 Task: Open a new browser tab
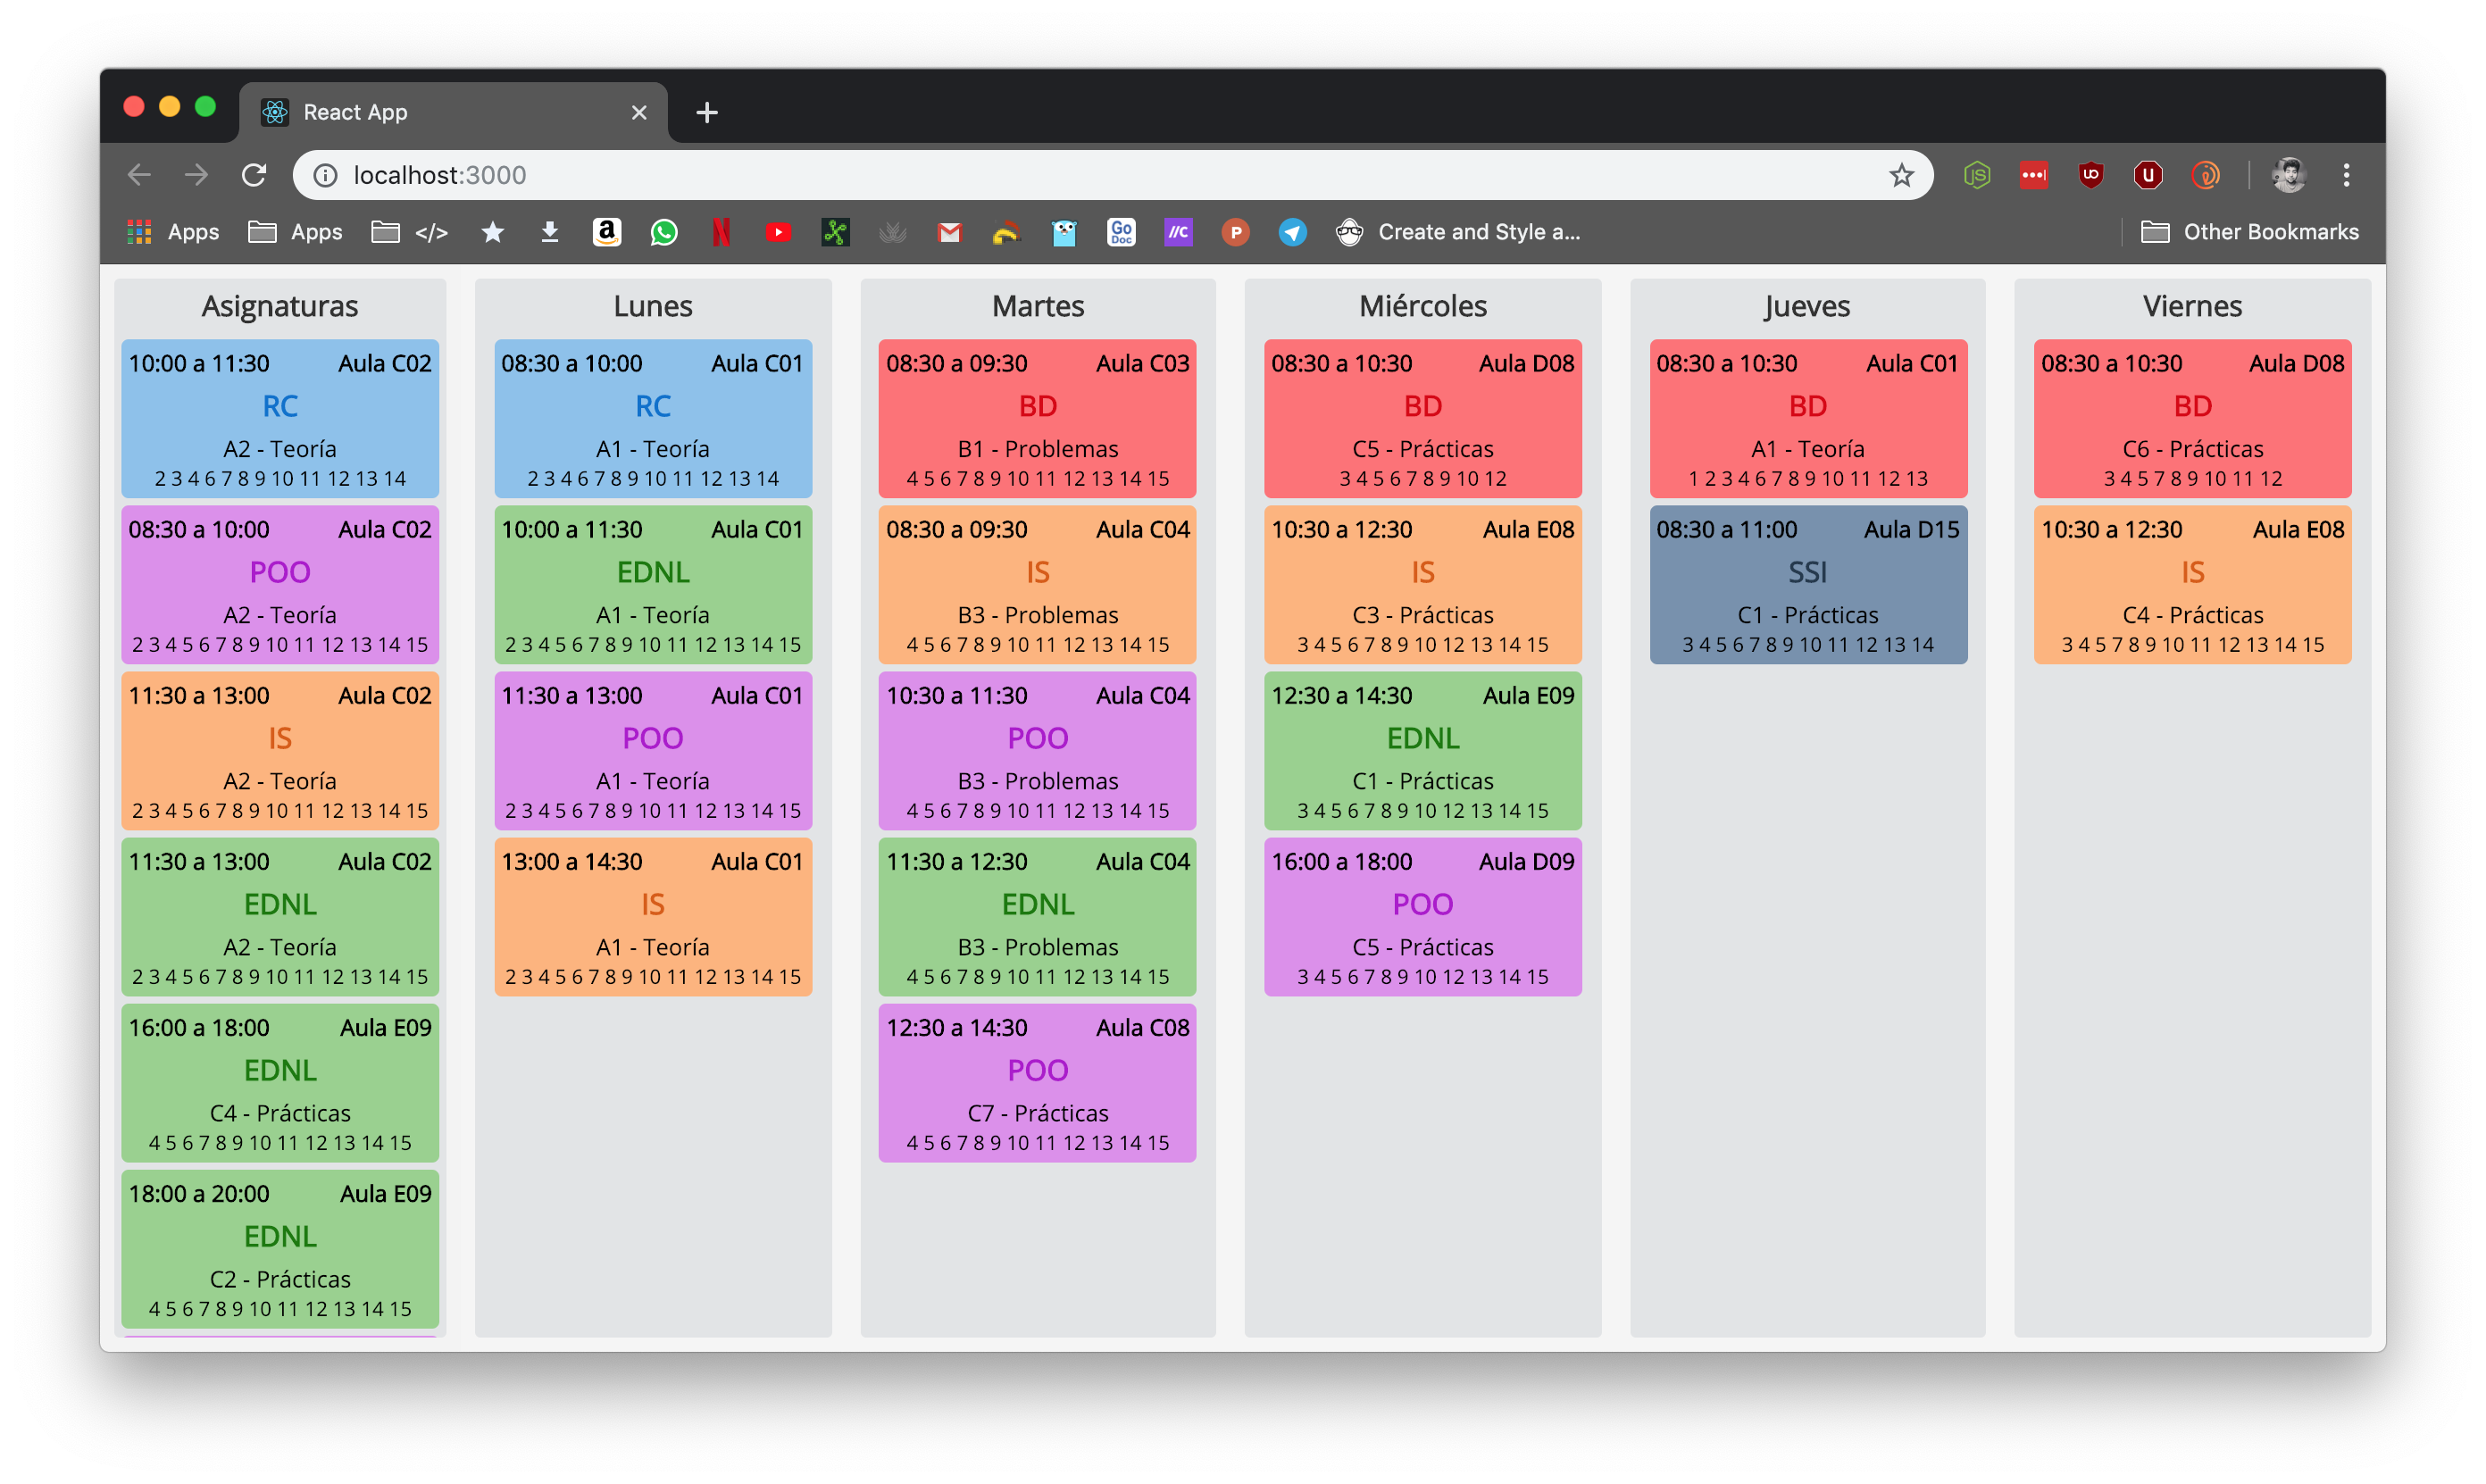point(707,112)
